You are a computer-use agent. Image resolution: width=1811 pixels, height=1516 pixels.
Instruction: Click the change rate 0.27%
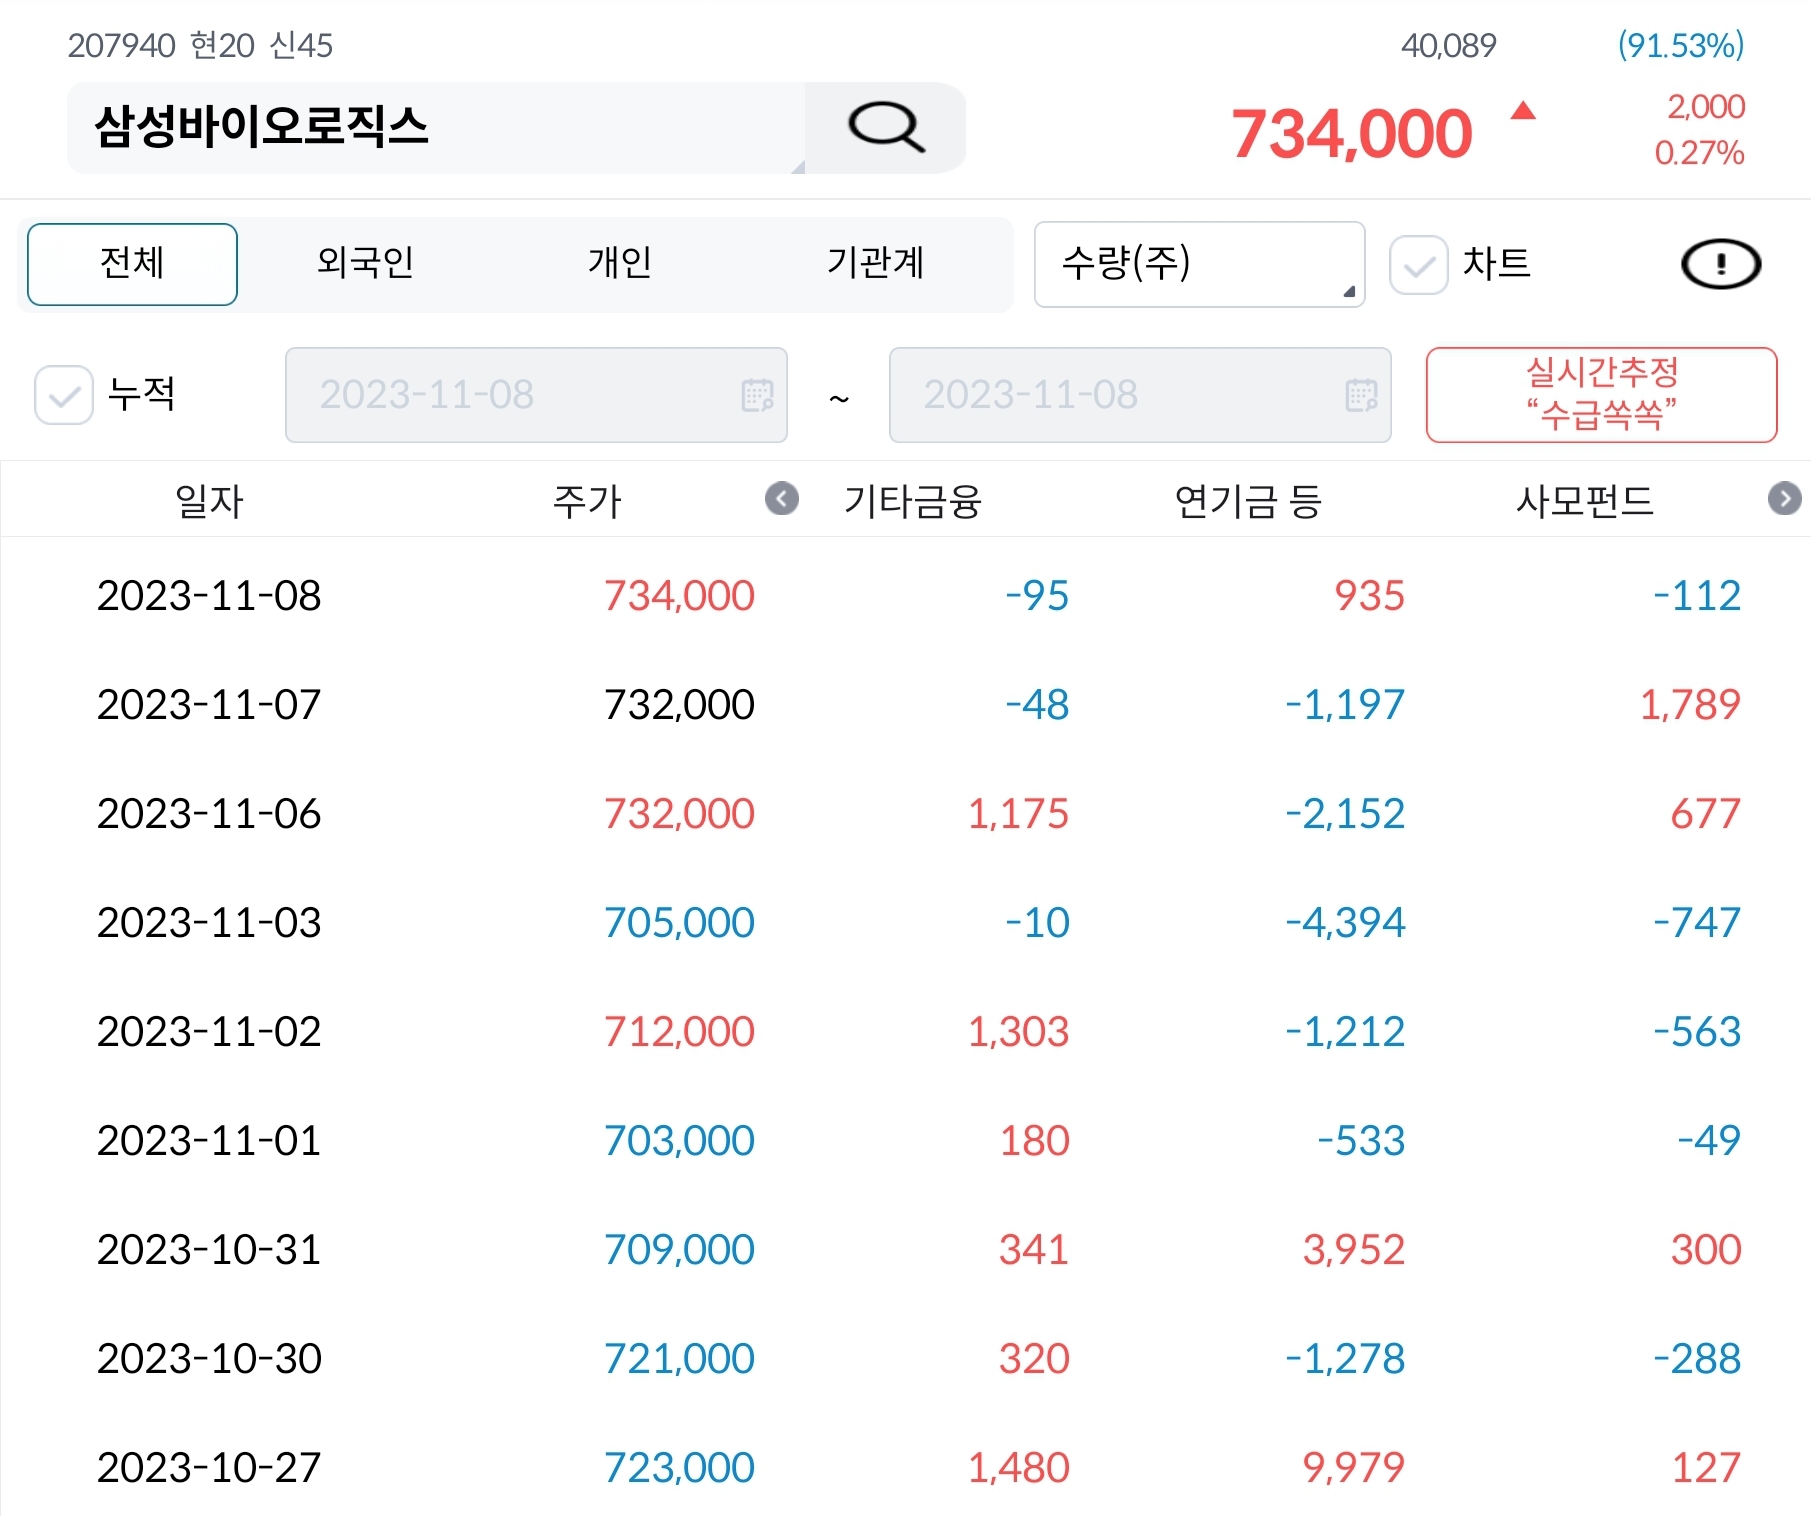[x=1699, y=153]
